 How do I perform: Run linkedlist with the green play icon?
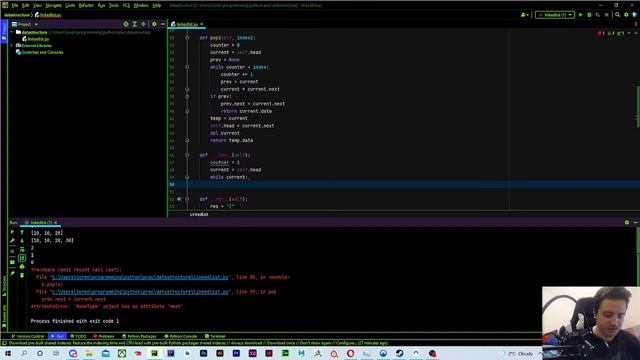[580, 15]
